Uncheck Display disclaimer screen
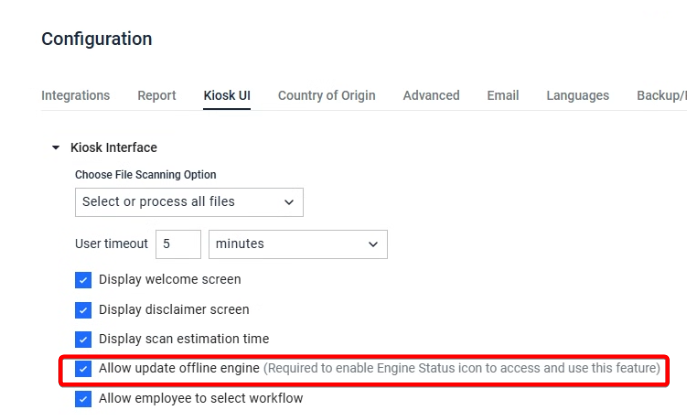This screenshot has height=415, width=687. click(x=84, y=310)
